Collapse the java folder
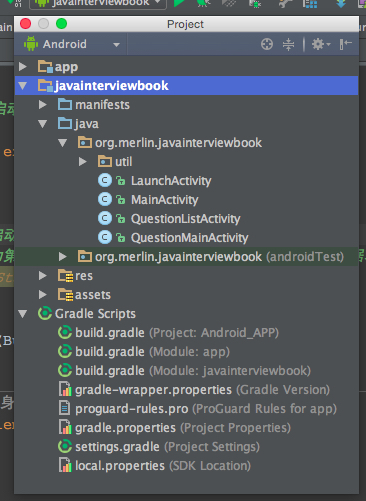The height and width of the screenshot is (501, 366). (x=43, y=124)
